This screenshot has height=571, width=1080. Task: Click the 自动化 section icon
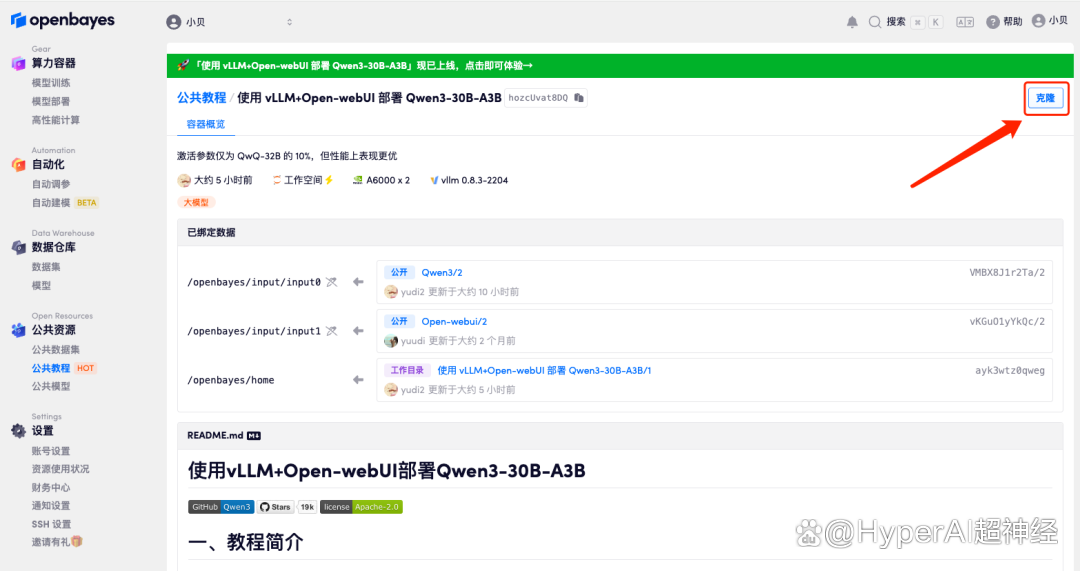click(19, 165)
